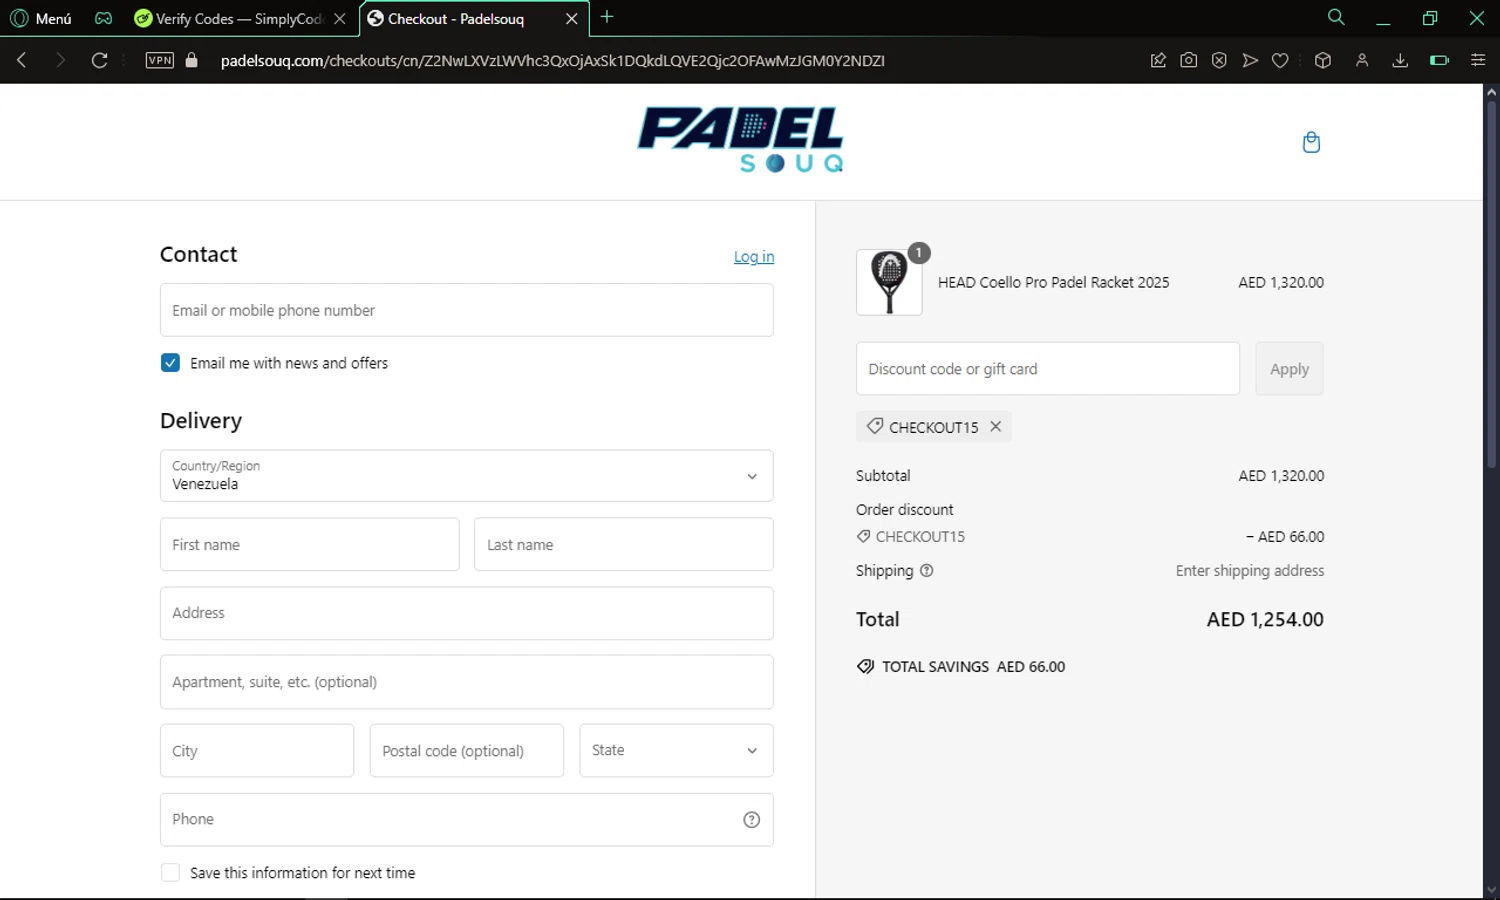The width and height of the screenshot is (1500, 900).
Task: Switch to the Verify Codes — SimplyCodes tab
Action: pos(240,18)
